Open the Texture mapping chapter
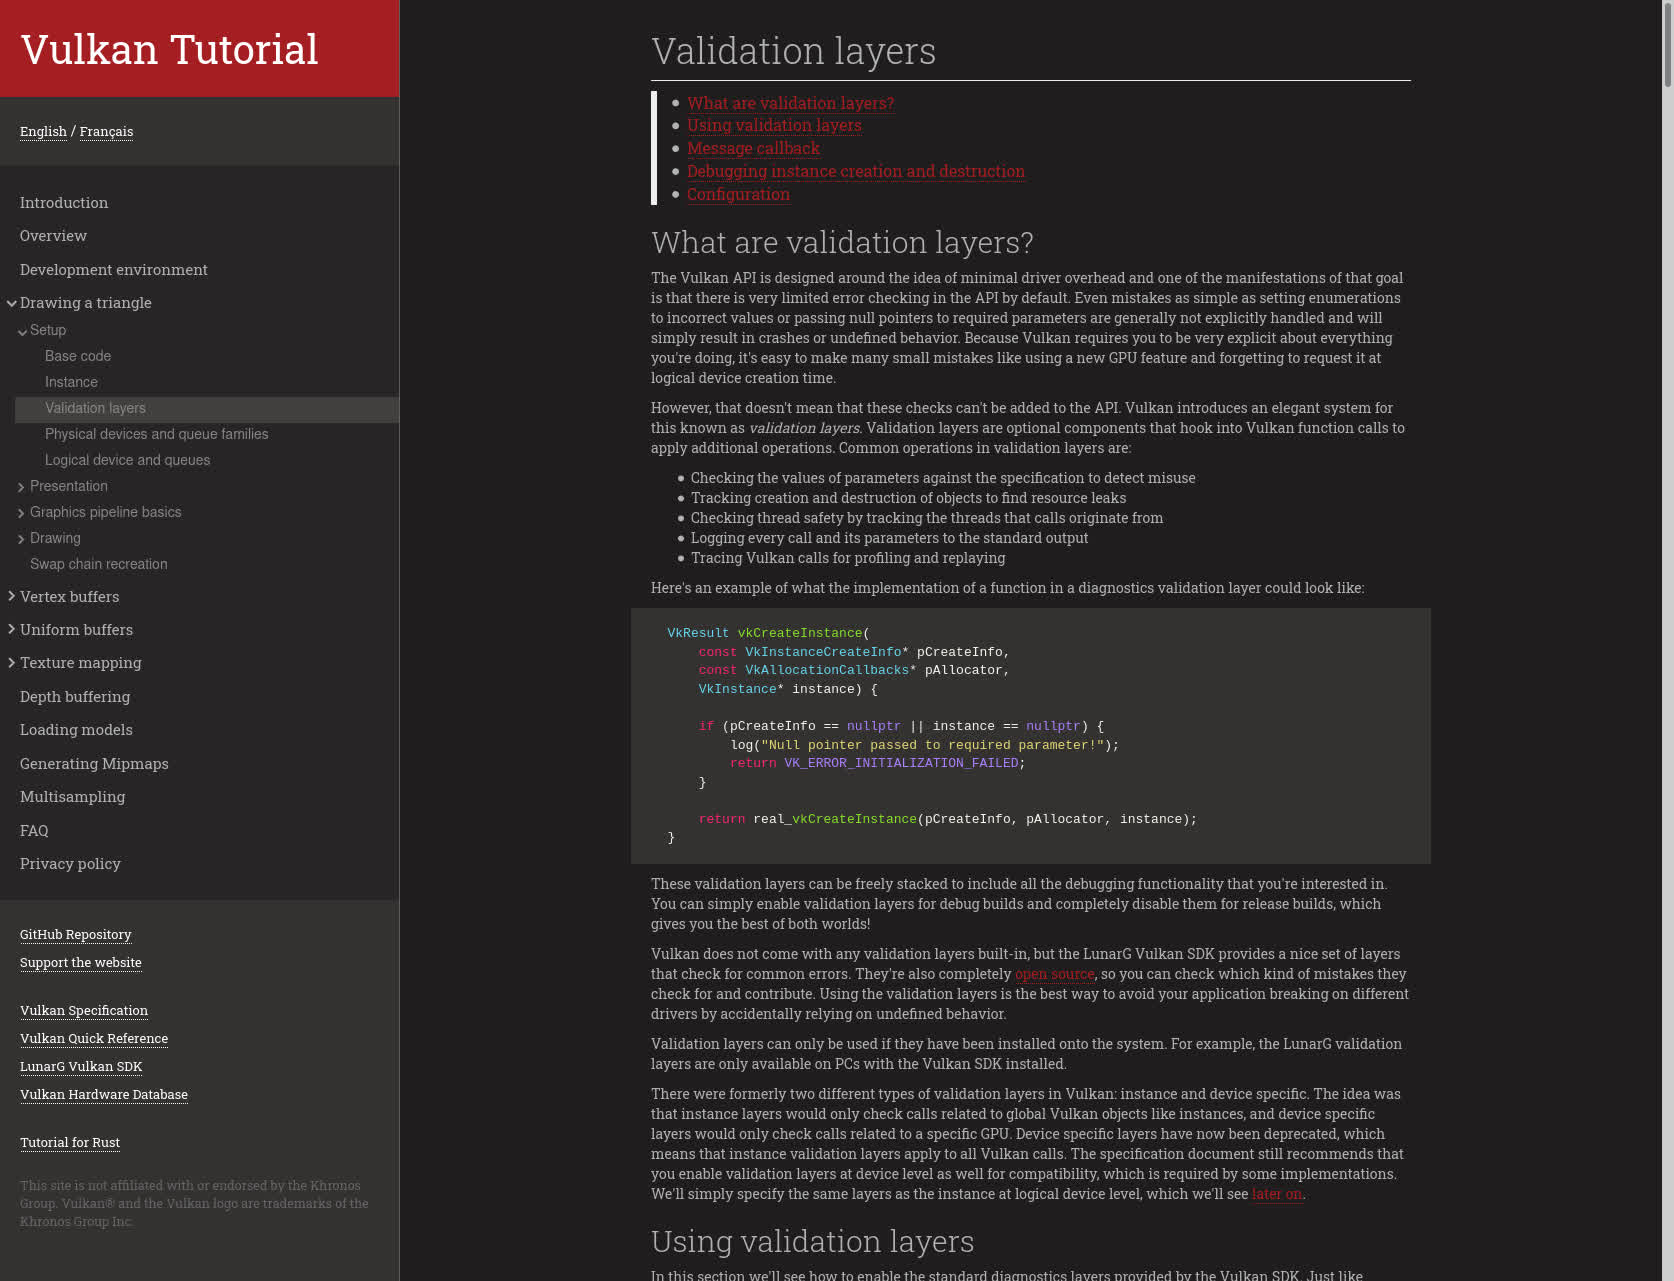Screen dimensions: 1674x1281 81,662
